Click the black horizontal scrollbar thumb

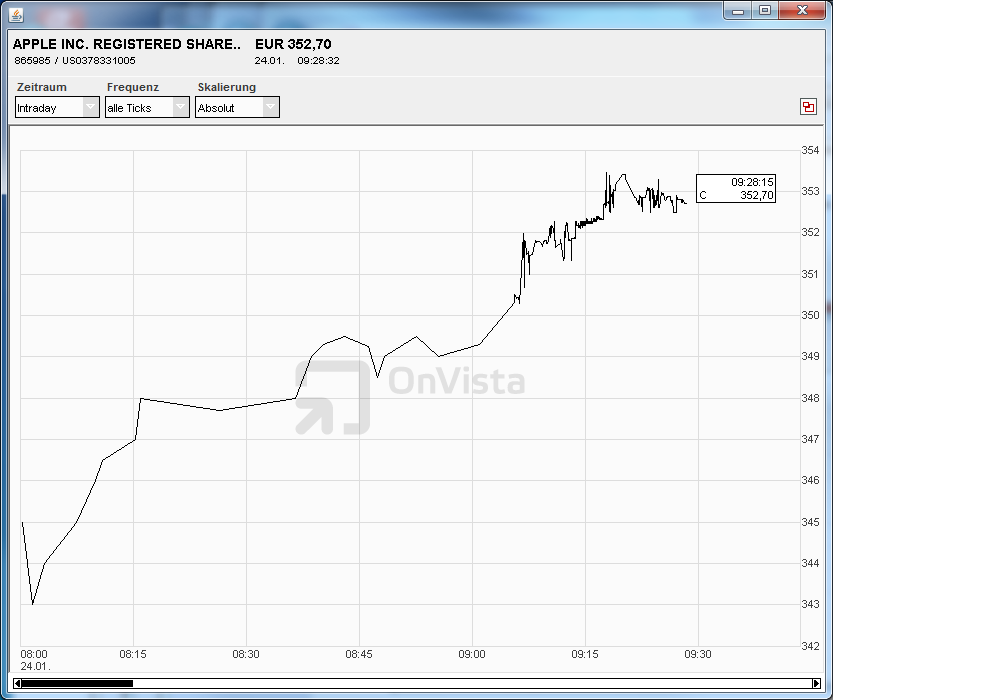click(77, 683)
